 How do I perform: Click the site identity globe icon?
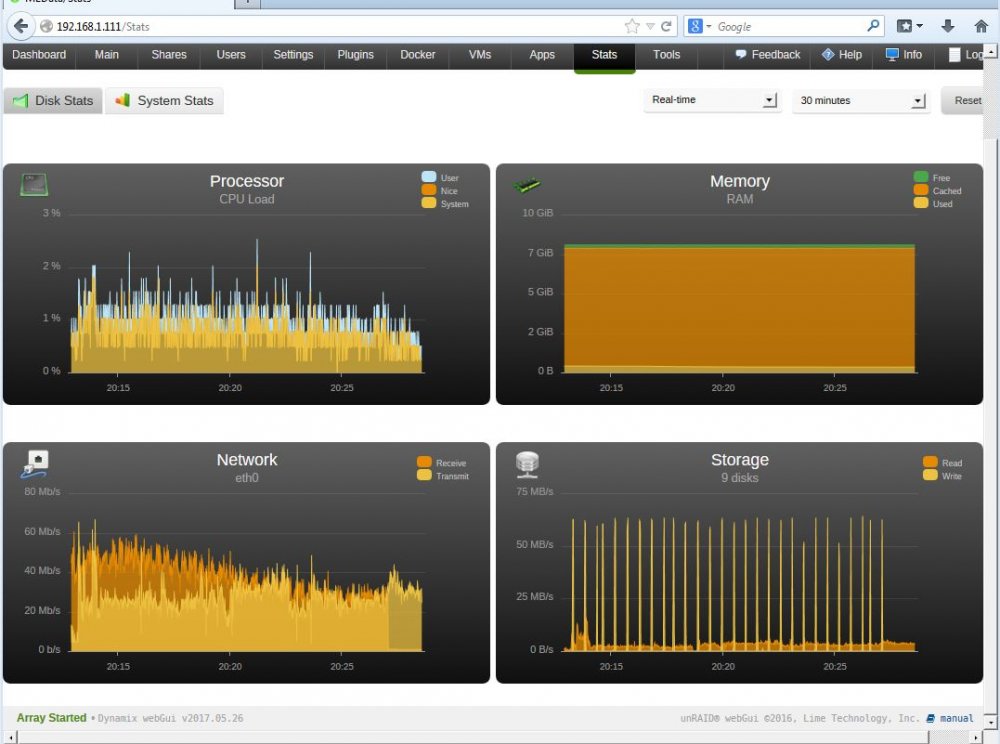46,26
